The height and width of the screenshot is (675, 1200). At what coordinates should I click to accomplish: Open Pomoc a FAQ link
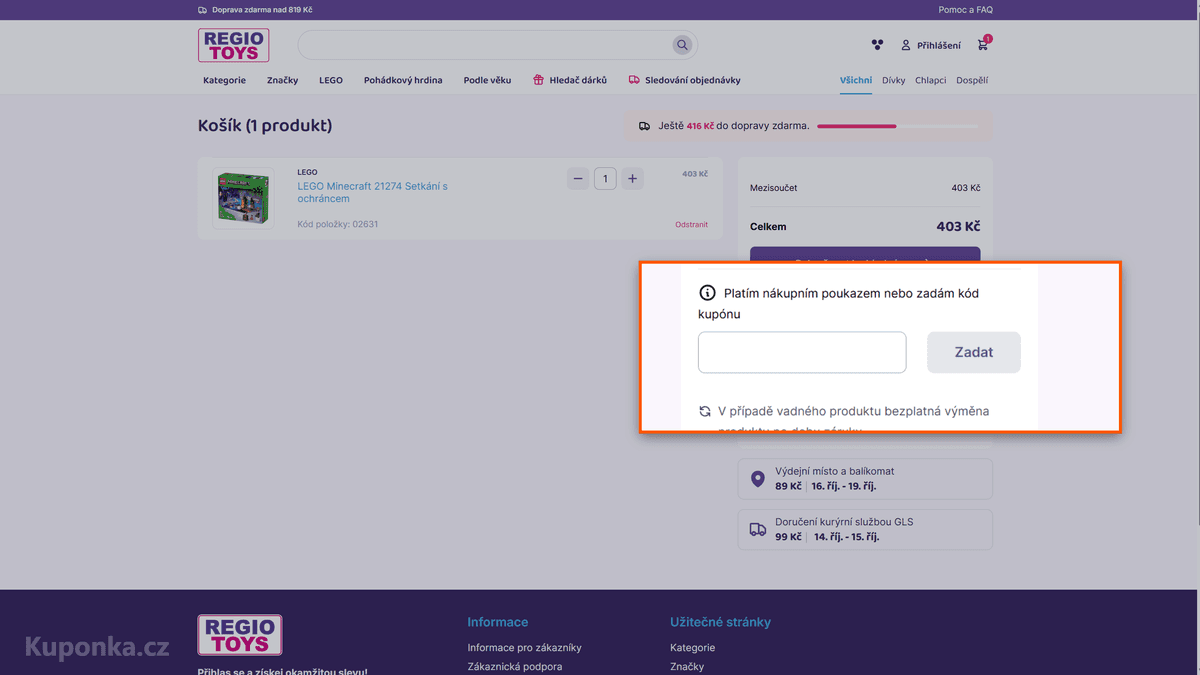click(x=966, y=10)
